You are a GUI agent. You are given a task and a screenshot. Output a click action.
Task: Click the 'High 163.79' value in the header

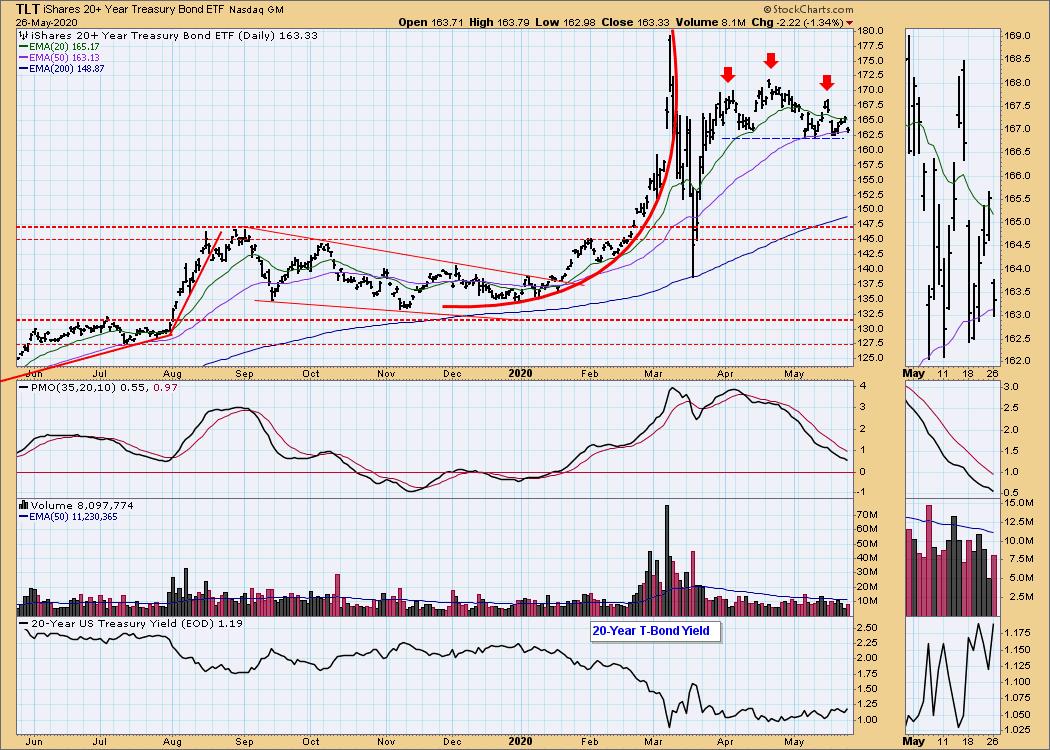pos(499,22)
